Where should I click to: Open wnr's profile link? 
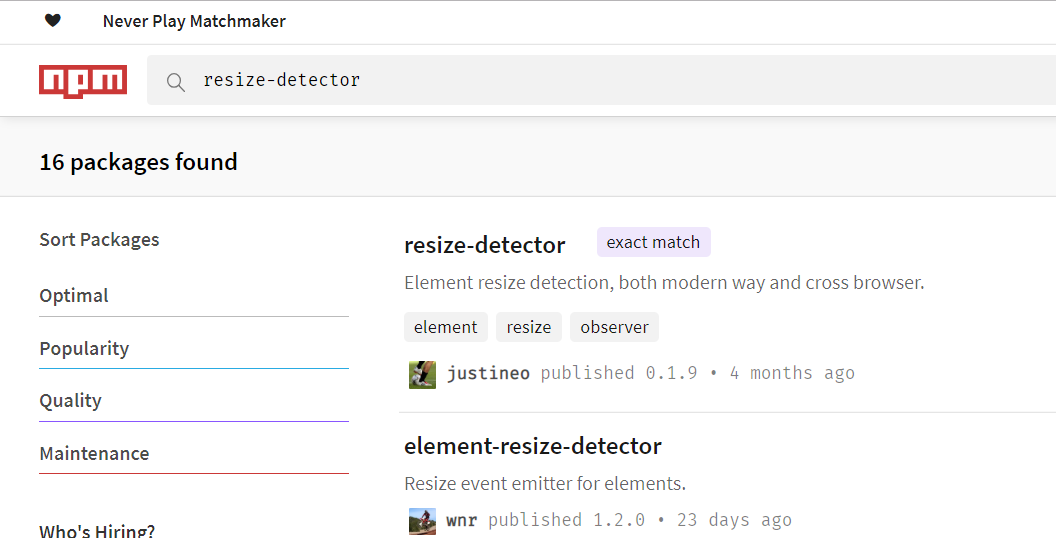click(x=462, y=520)
